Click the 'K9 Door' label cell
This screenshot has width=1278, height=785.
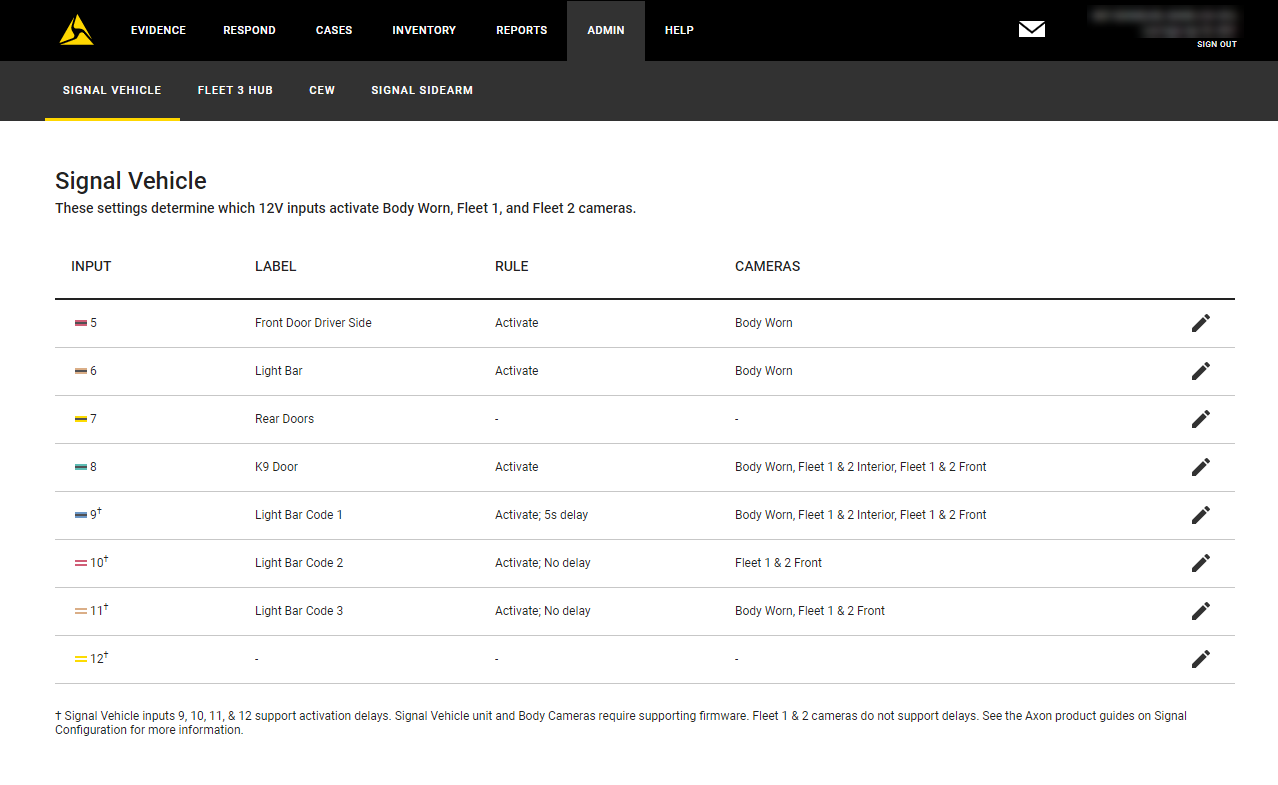(276, 467)
